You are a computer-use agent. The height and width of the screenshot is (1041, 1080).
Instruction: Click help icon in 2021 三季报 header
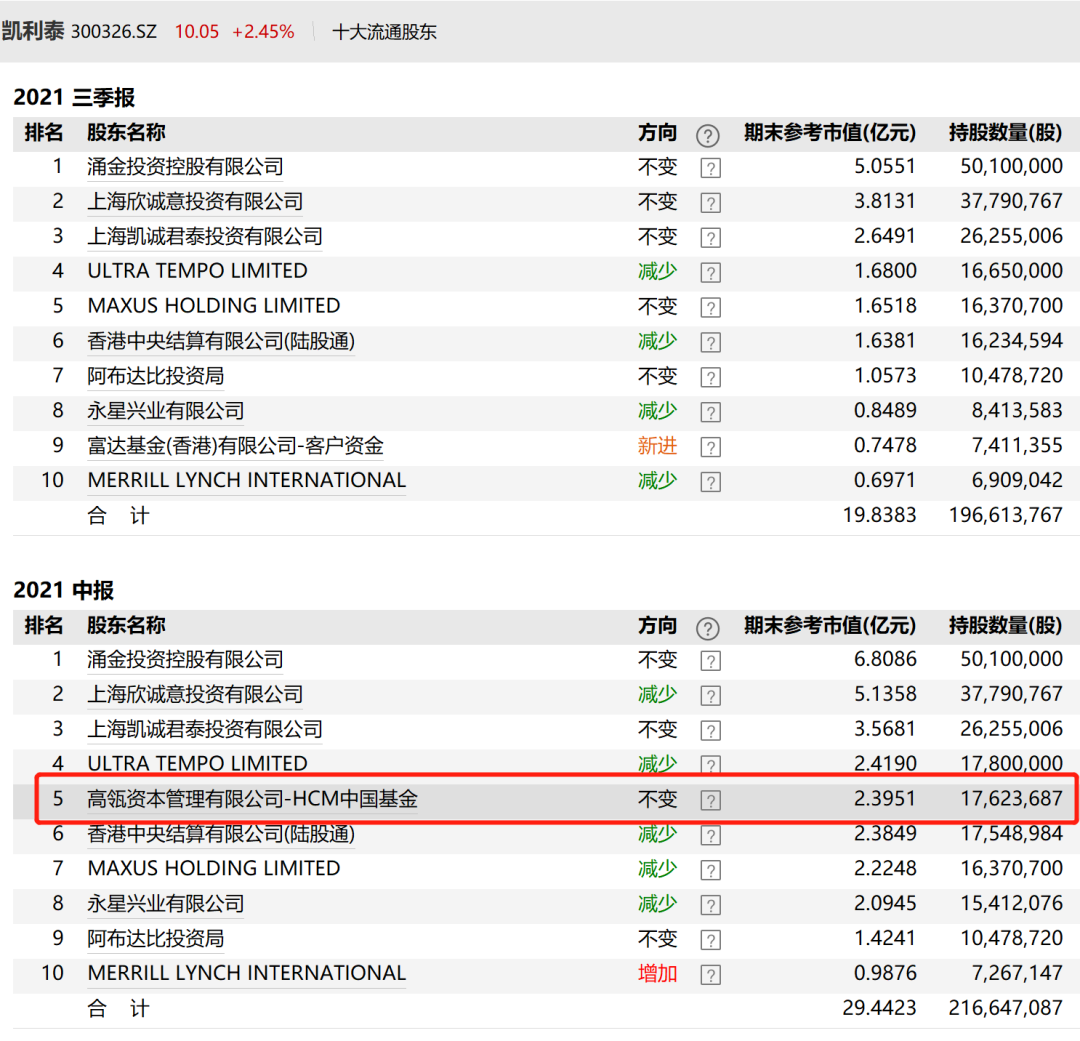point(708,135)
